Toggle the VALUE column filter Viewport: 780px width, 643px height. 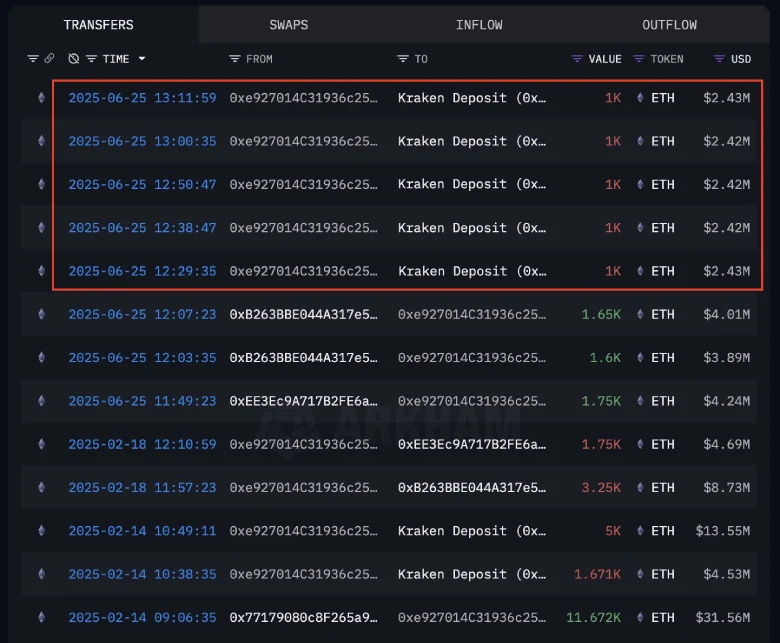pos(577,59)
